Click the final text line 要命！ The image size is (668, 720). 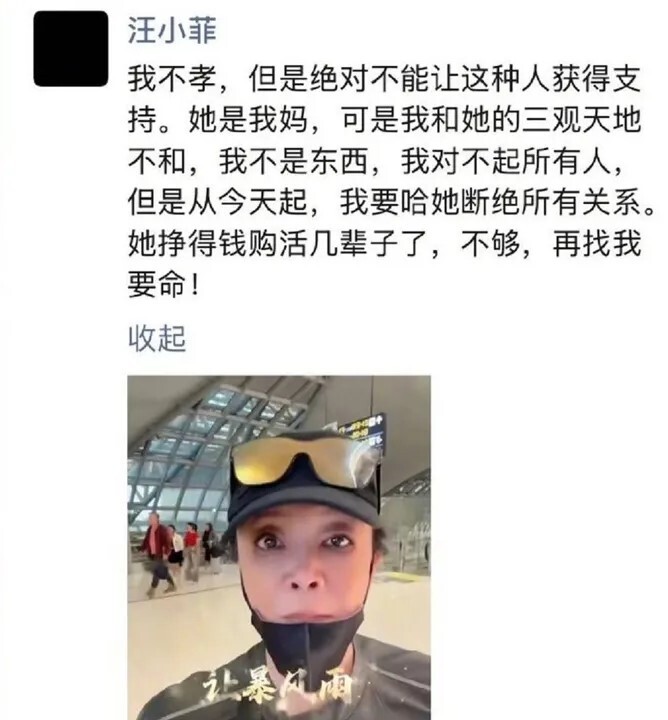click(164, 285)
